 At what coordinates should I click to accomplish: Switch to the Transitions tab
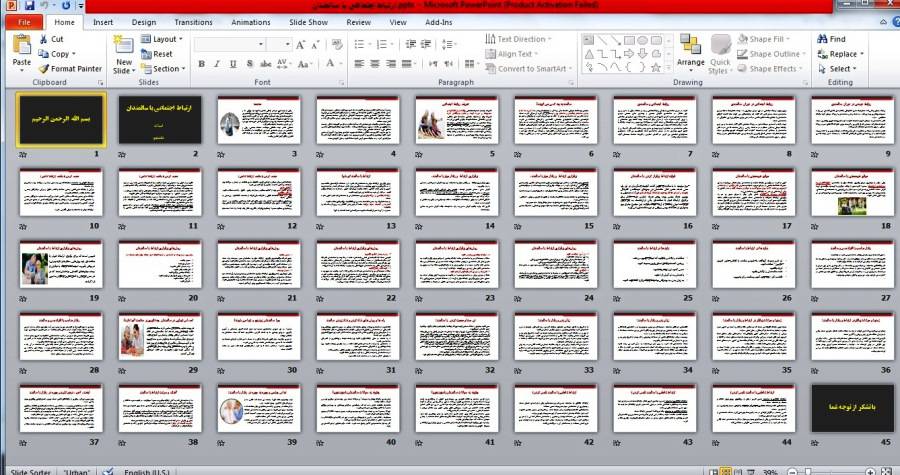(193, 21)
